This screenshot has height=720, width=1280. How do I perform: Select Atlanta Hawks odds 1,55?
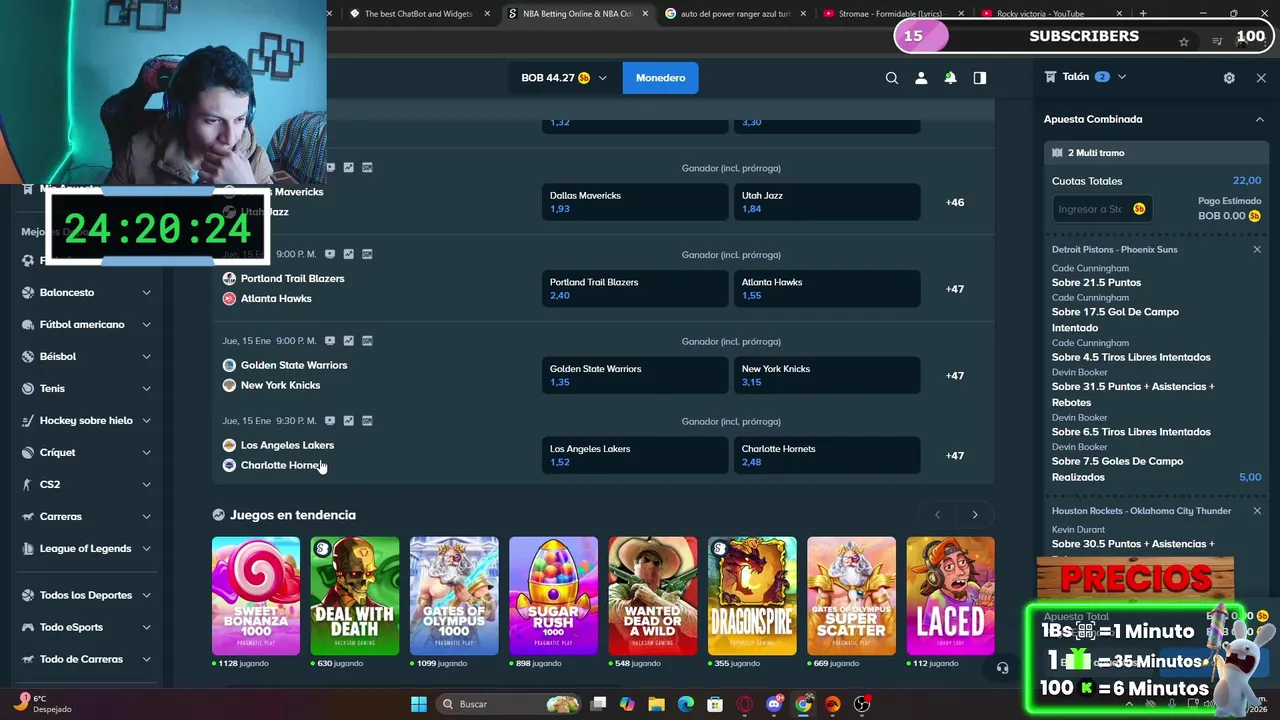827,289
